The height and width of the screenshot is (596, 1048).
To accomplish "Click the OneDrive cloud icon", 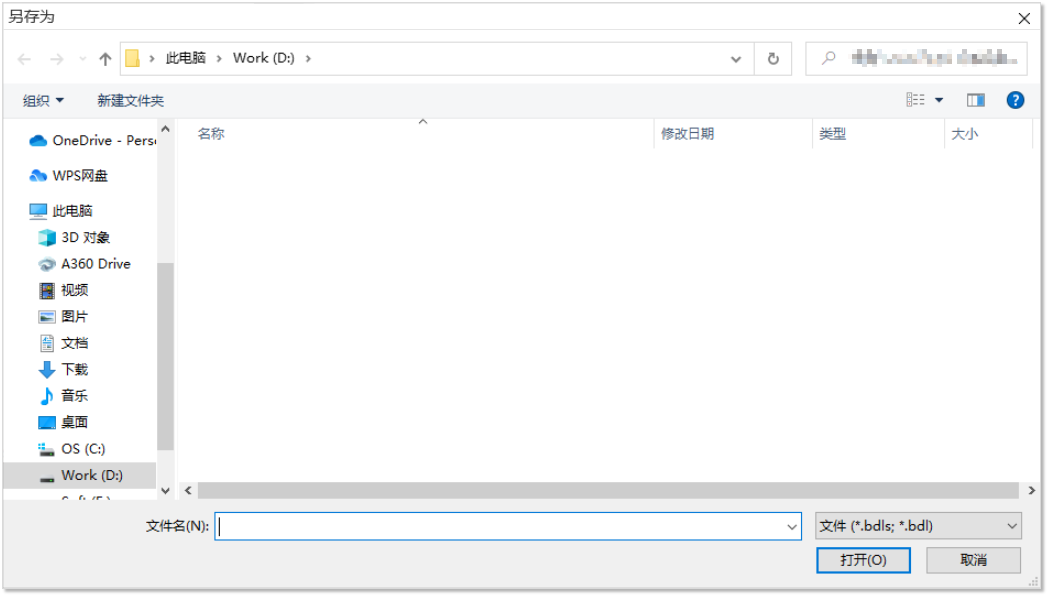I will pos(38,140).
